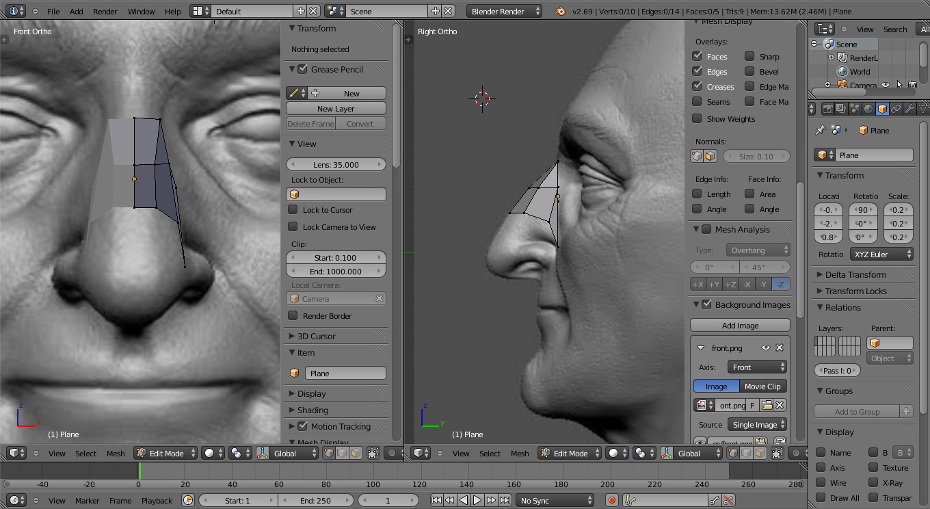The image size is (930, 509).
Task: Switch background source to Movie Clip
Action: 763,386
